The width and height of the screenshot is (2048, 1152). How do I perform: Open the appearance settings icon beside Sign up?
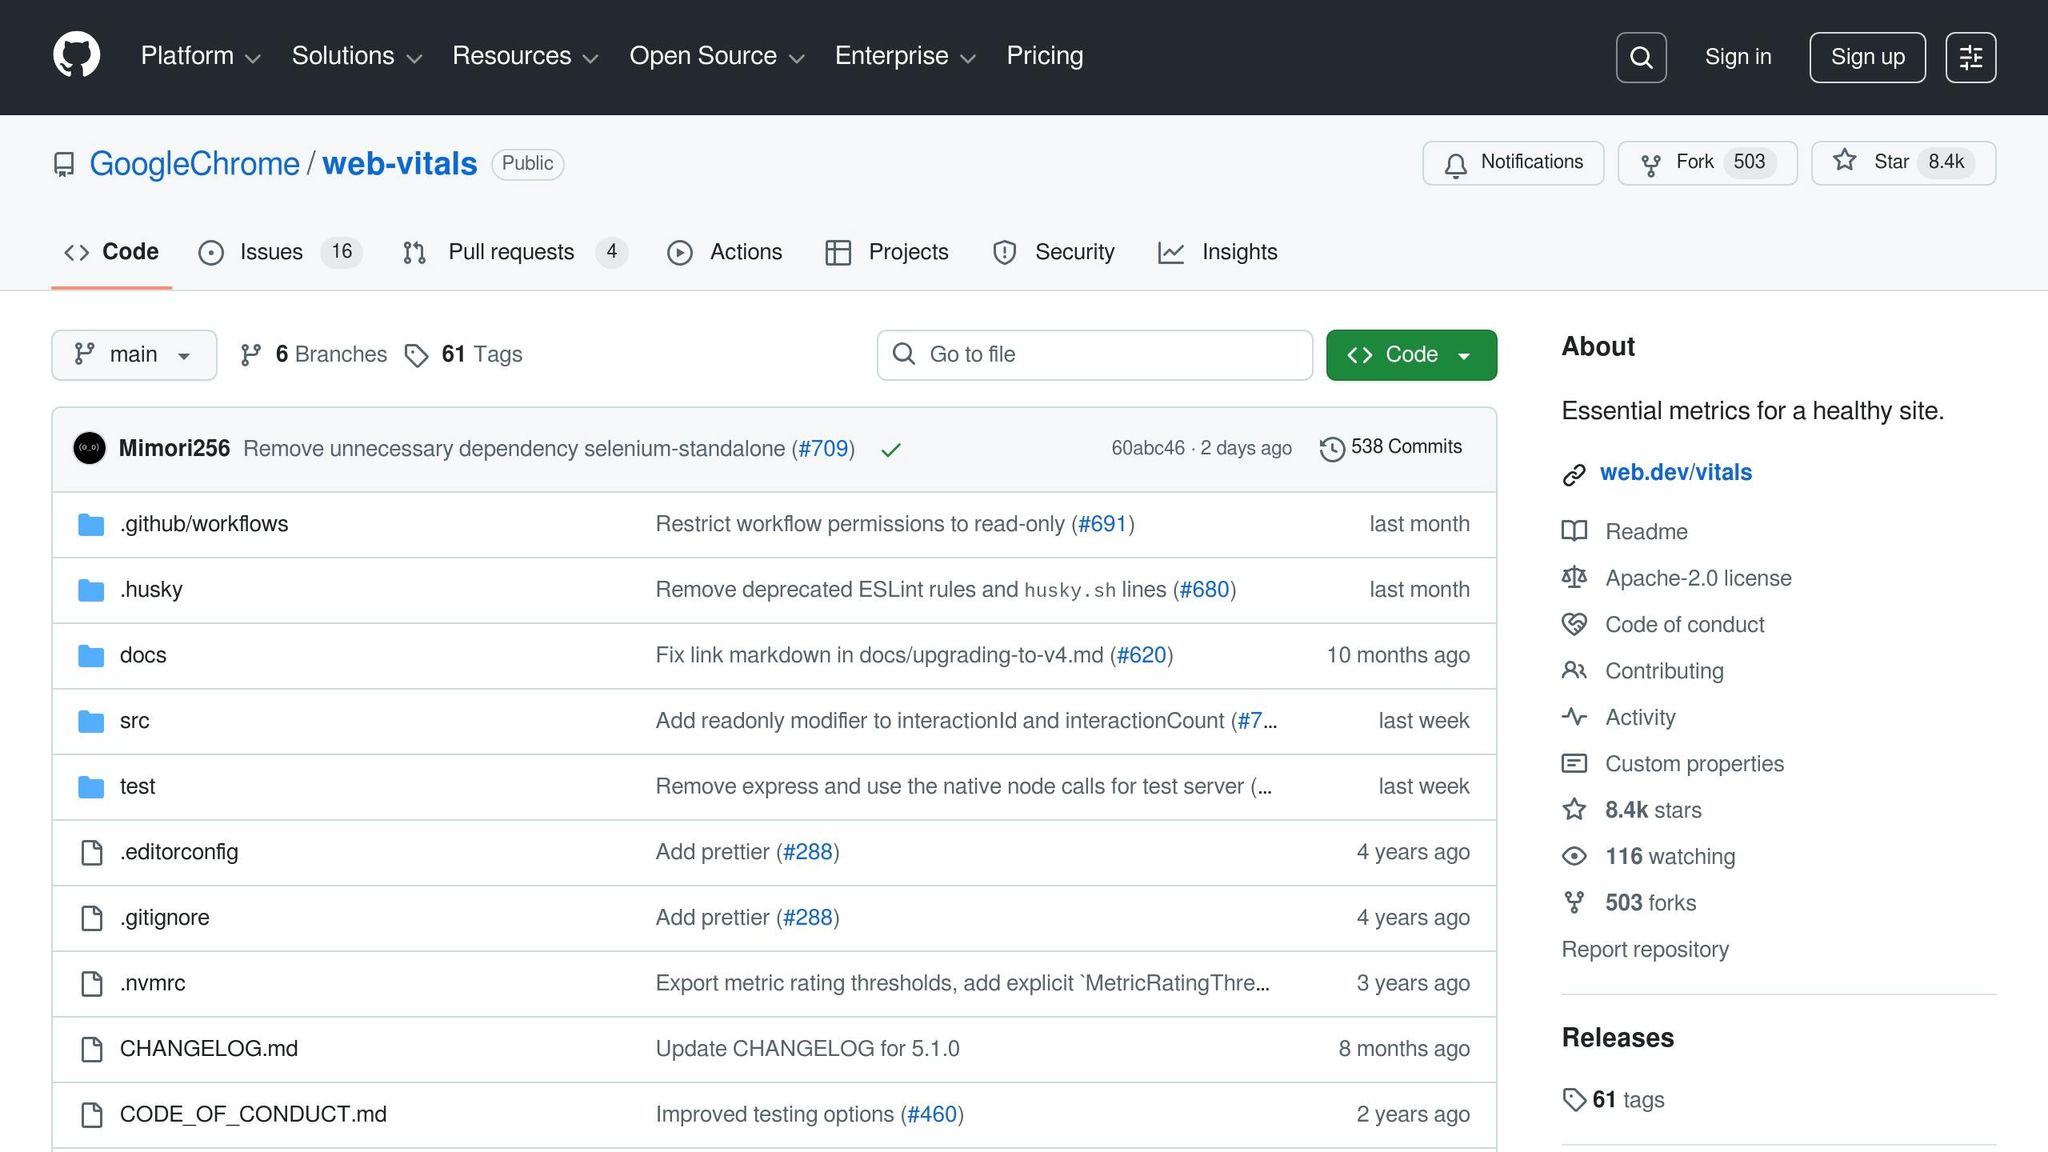point(1970,57)
